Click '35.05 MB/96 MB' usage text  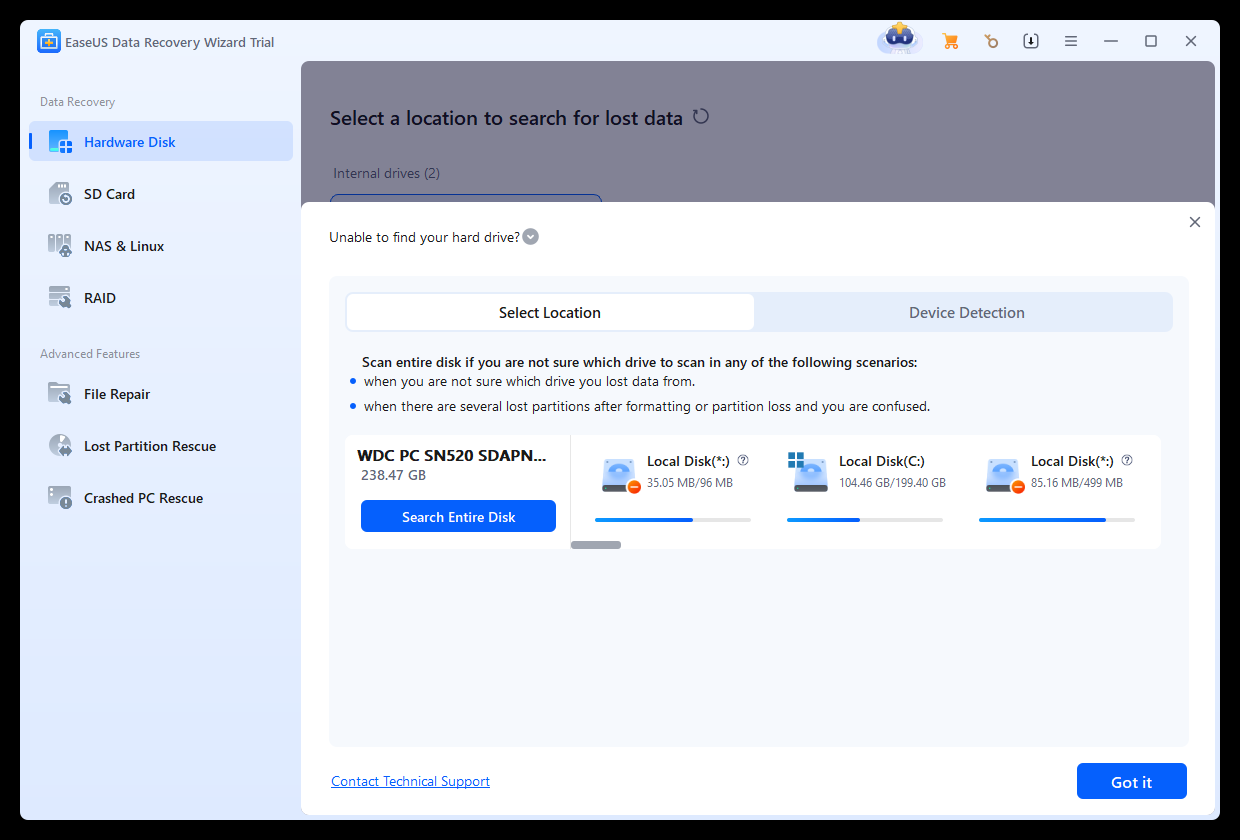point(690,483)
